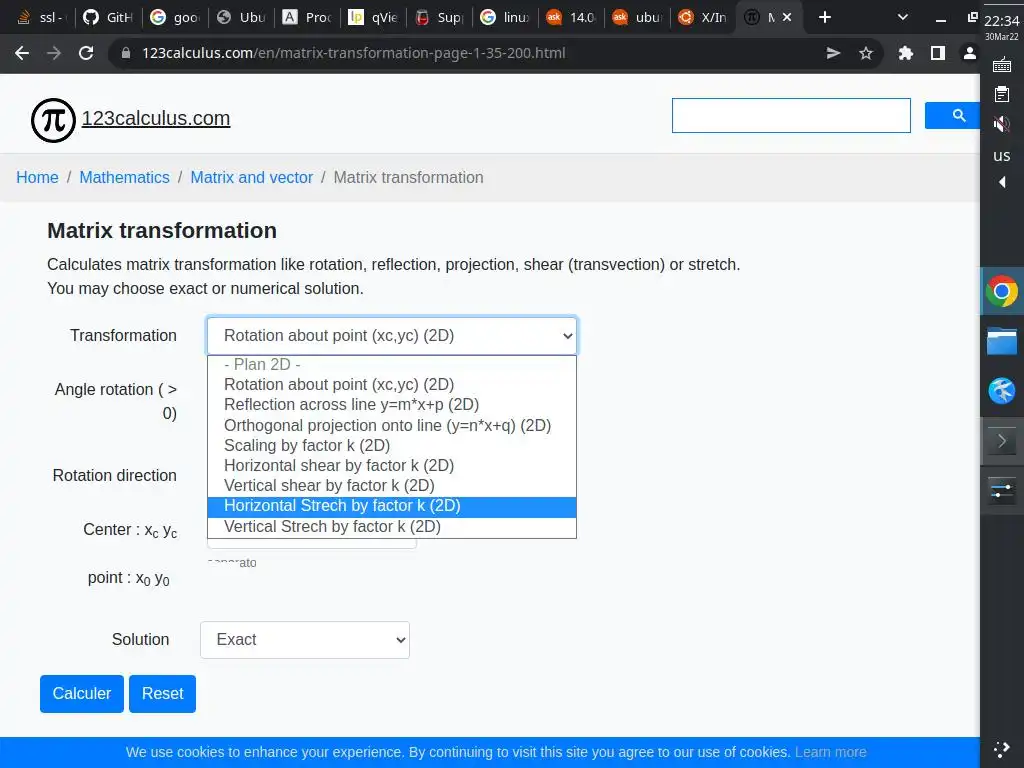The width and height of the screenshot is (1024, 768).
Task: Open the dock settings sliders icon
Action: (x=1002, y=490)
